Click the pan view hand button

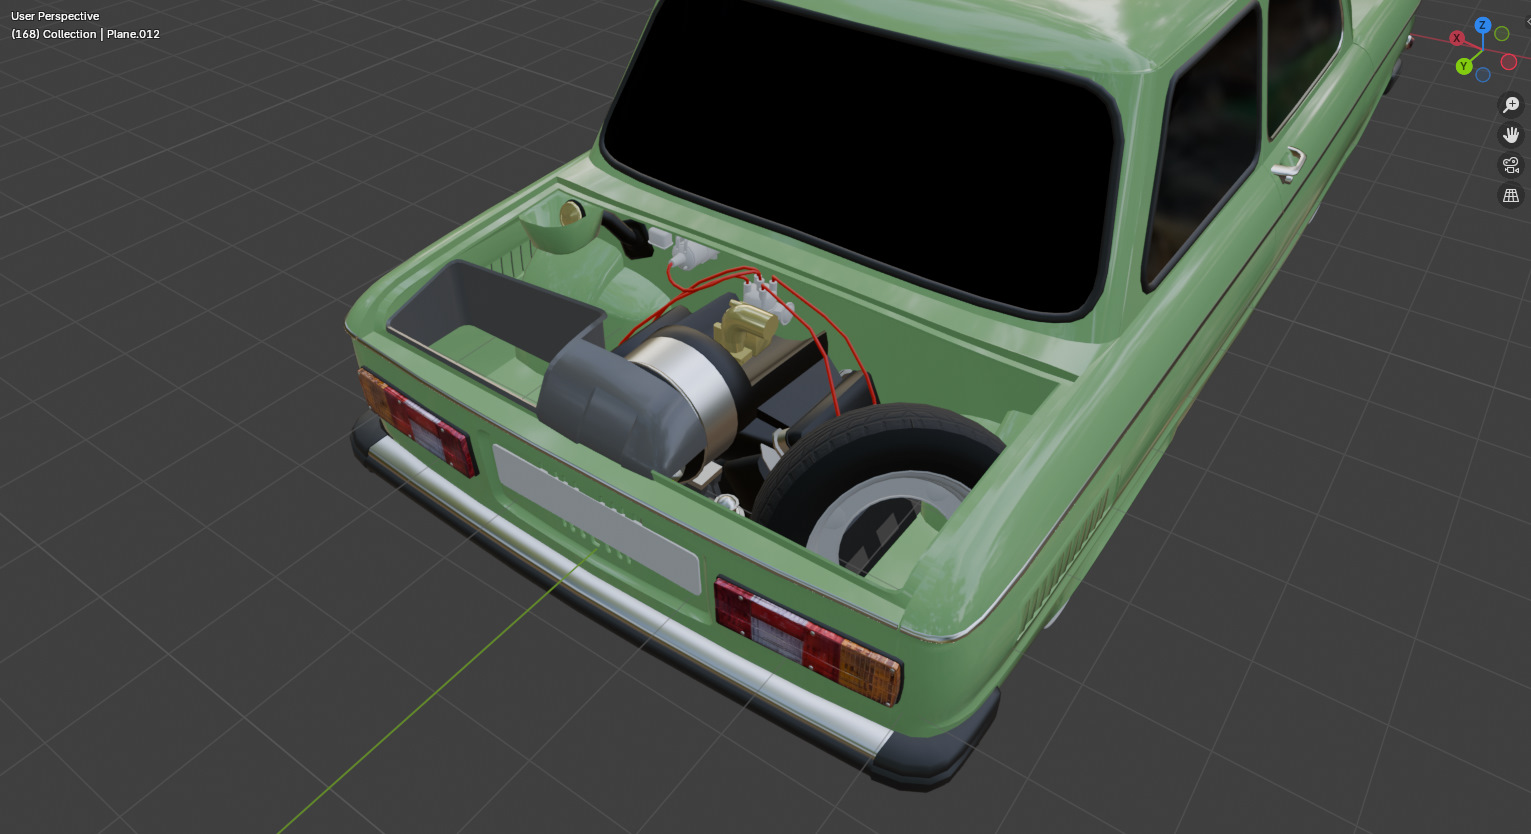(x=1511, y=135)
